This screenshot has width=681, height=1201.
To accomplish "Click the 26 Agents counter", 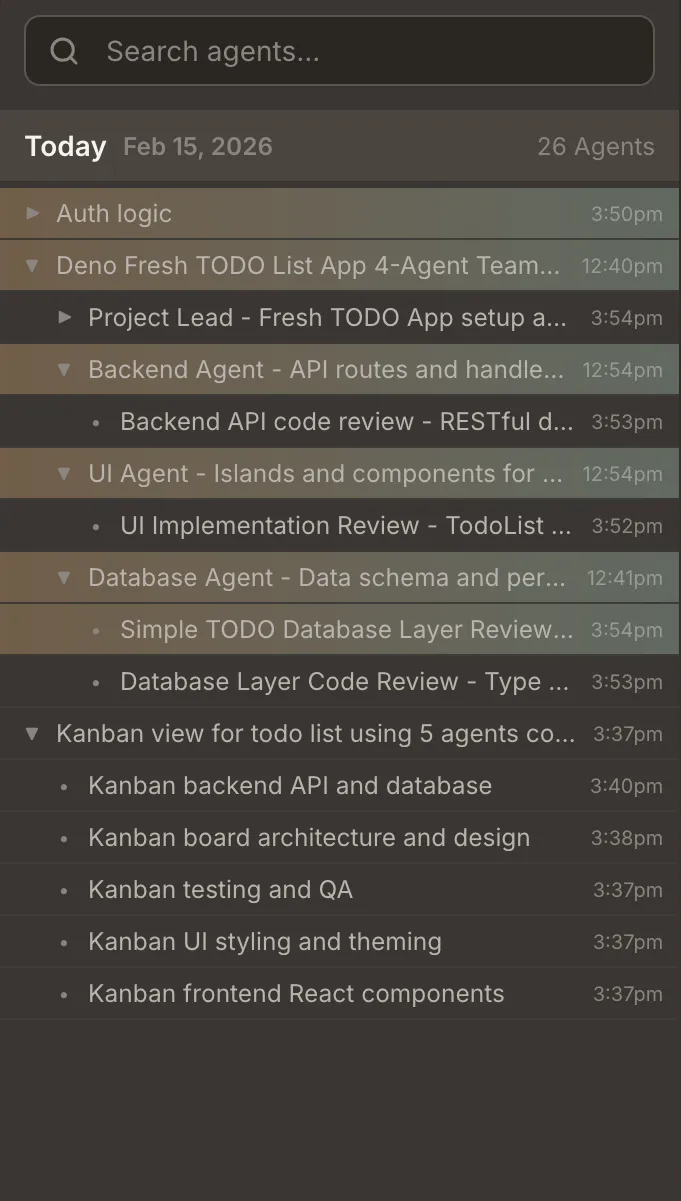I will [x=596, y=146].
